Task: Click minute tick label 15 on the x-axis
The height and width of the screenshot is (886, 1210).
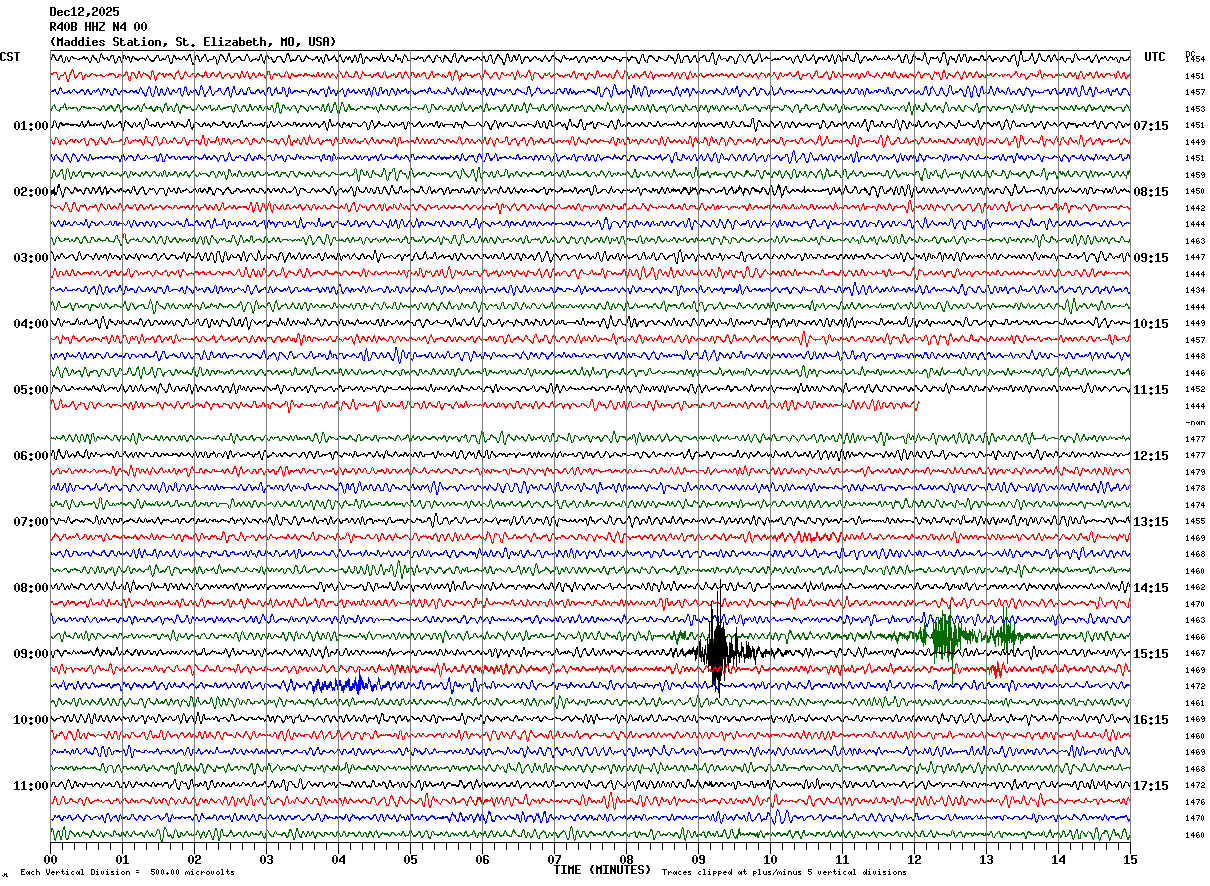Action: click(1130, 859)
